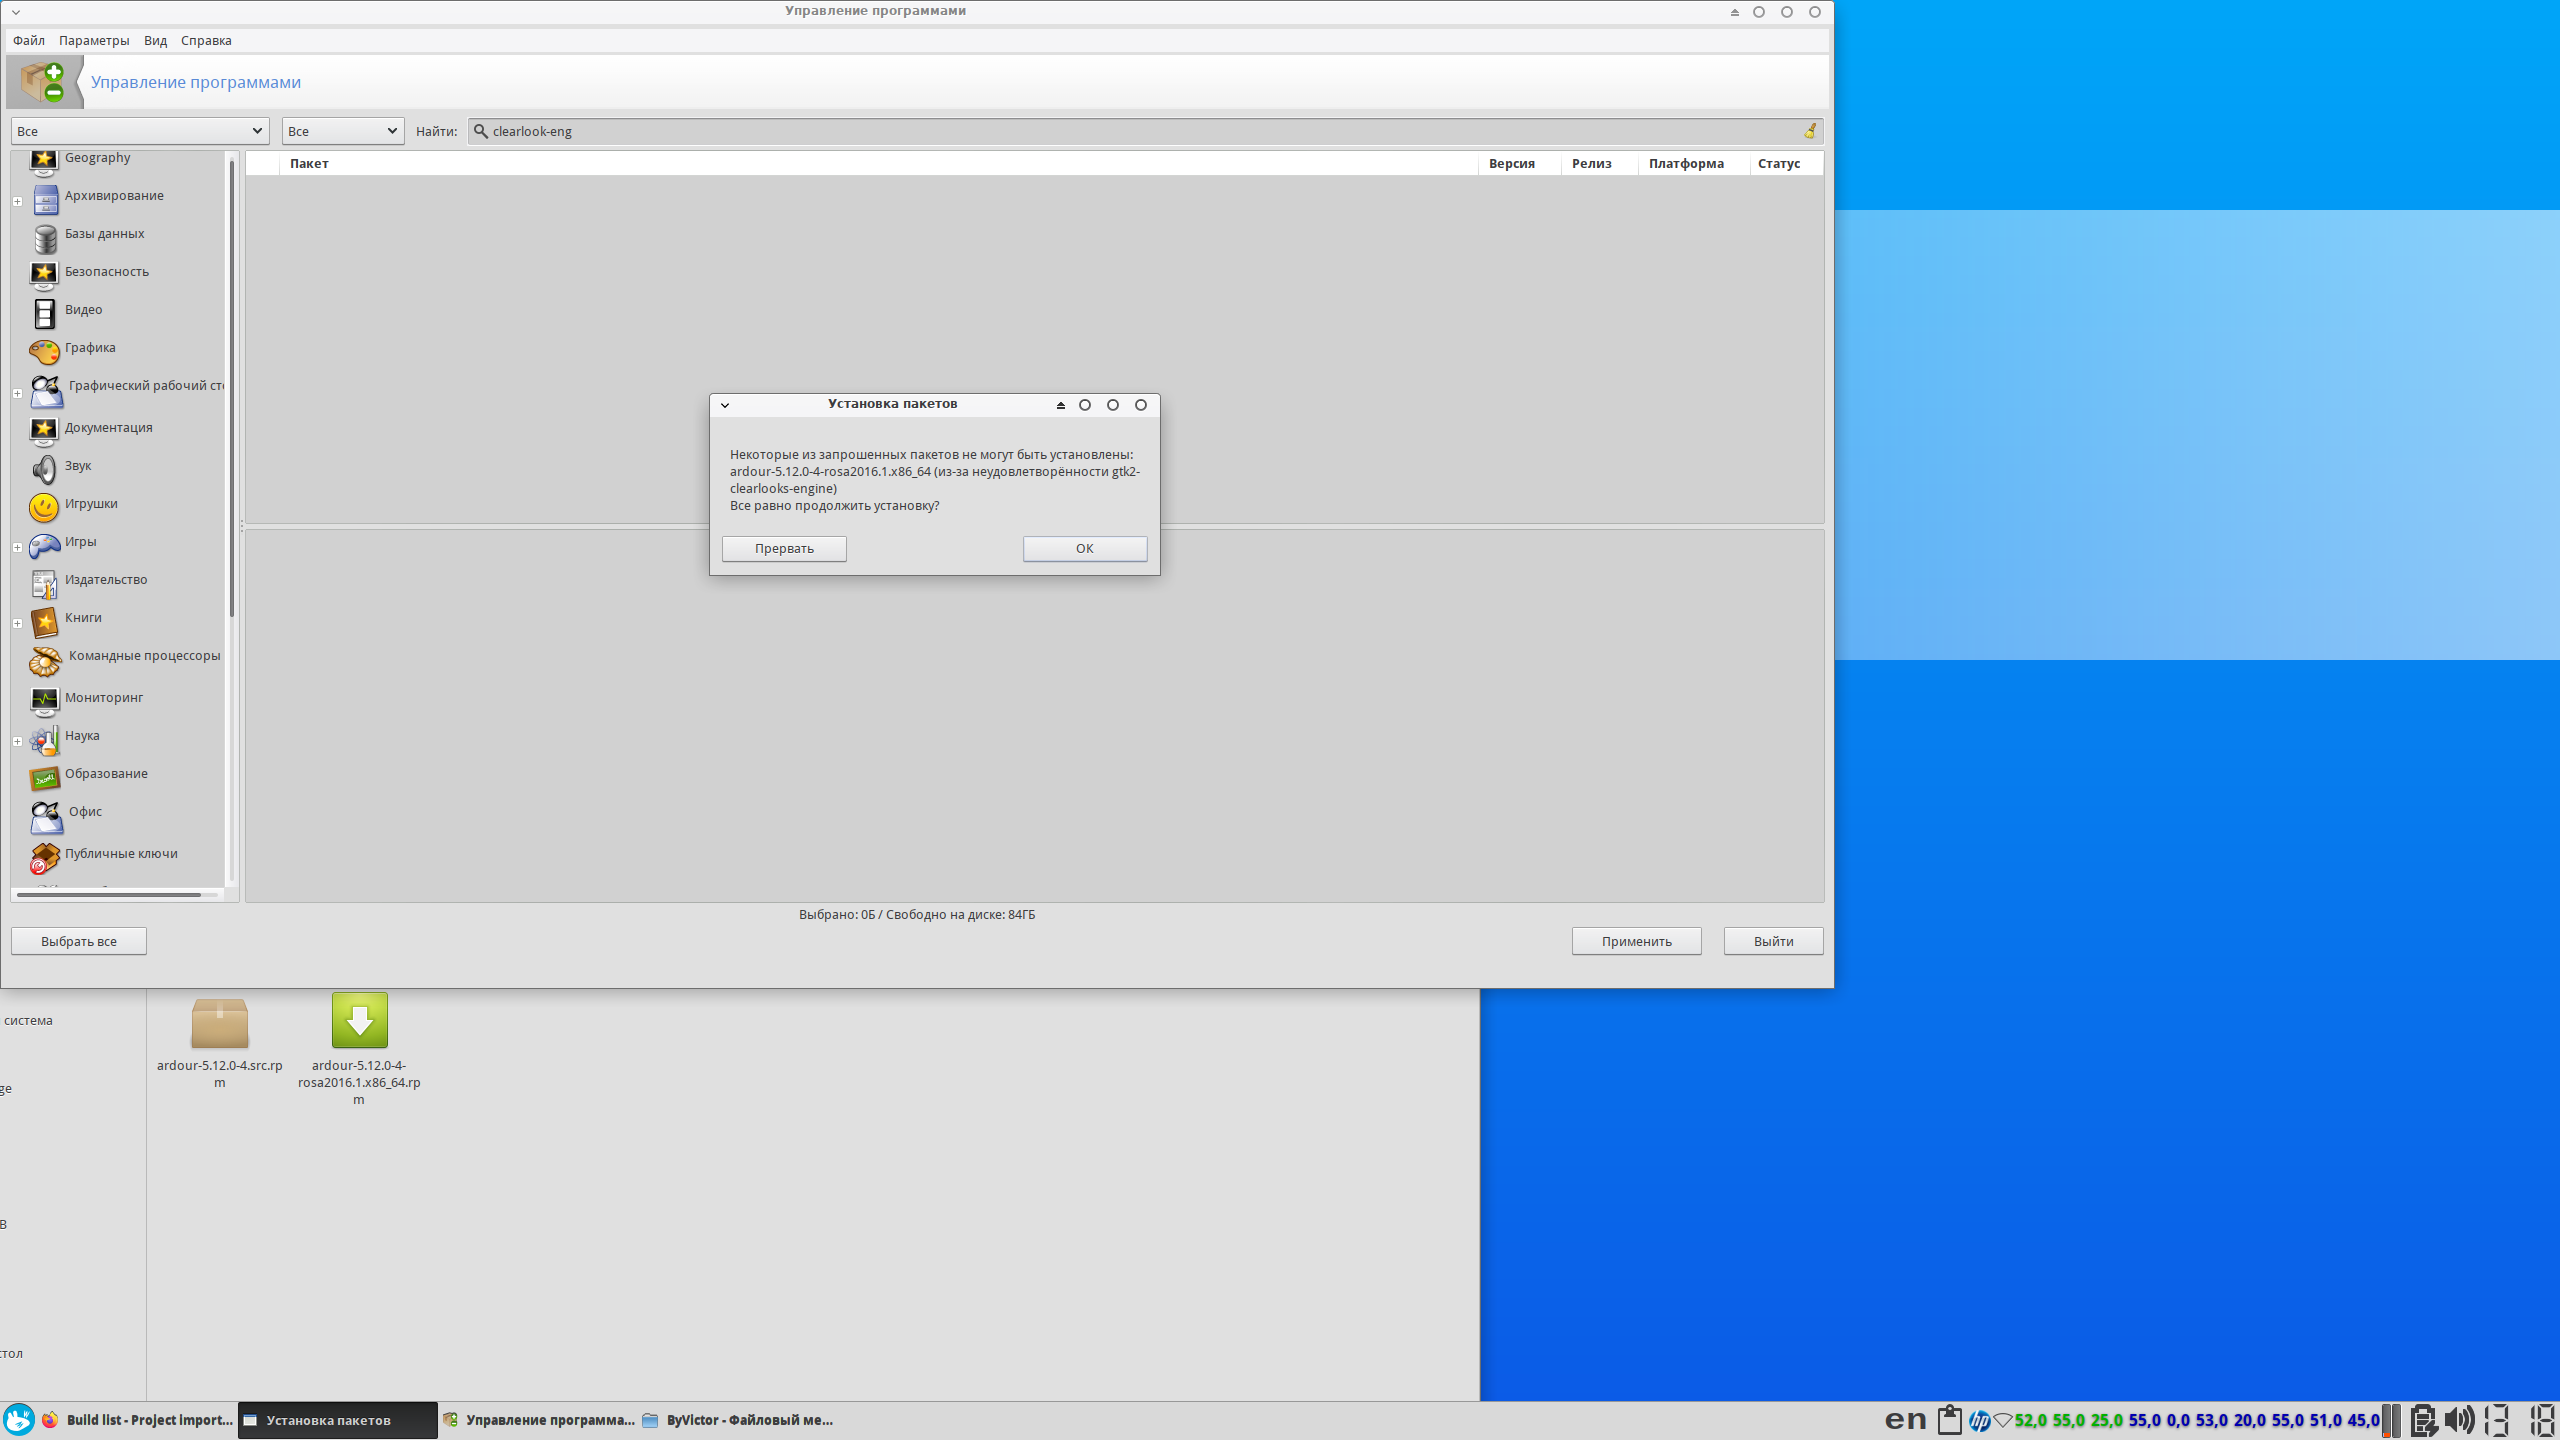This screenshot has width=2560, height=1440.
Task: Open the Справка menu
Action: tap(206, 40)
